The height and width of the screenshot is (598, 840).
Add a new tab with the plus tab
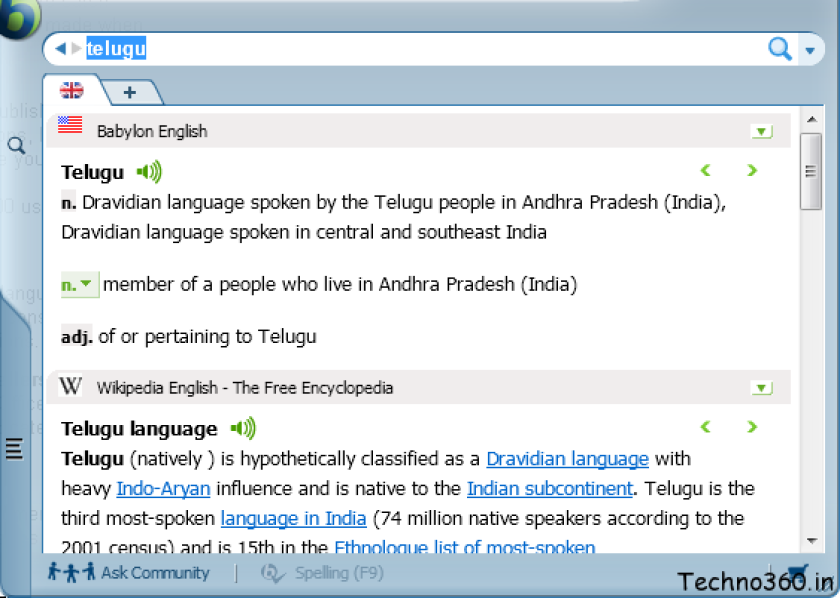tap(130, 92)
